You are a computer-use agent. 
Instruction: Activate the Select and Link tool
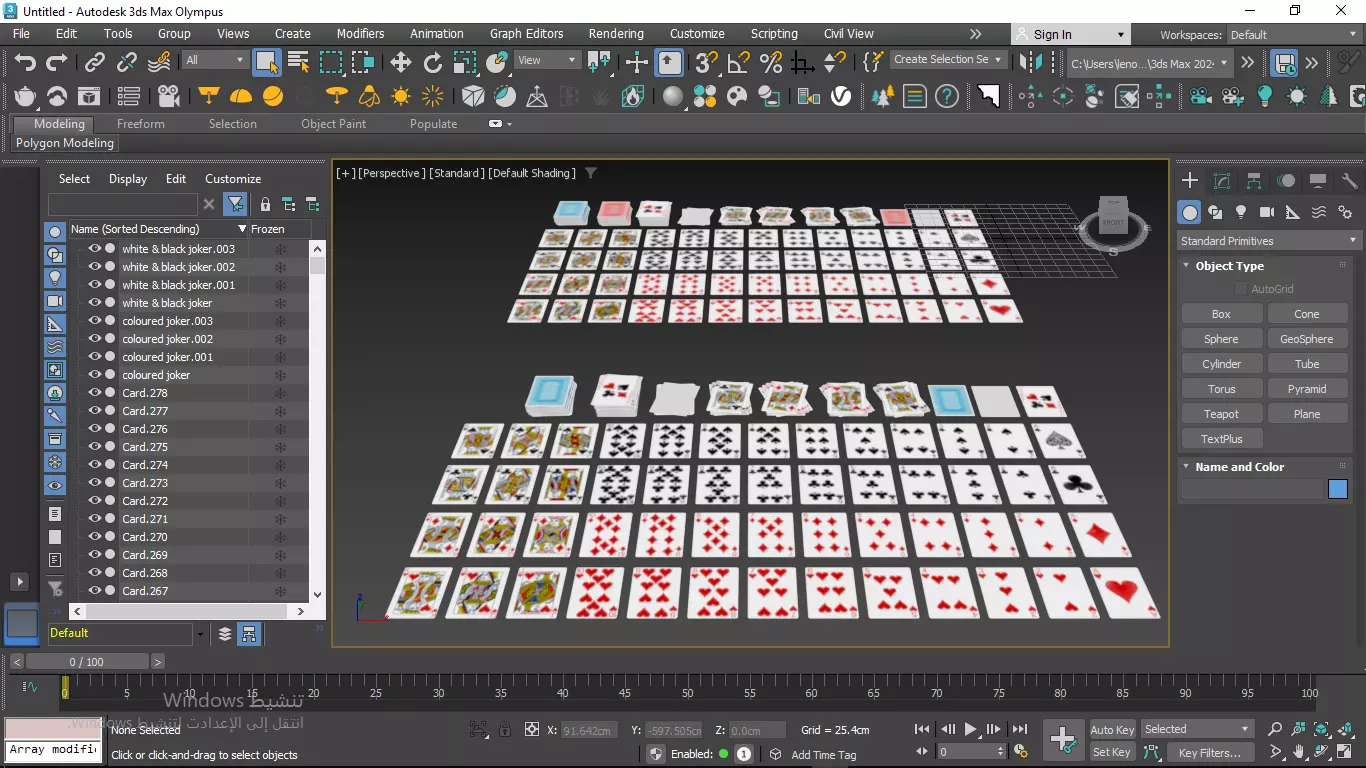[94, 62]
